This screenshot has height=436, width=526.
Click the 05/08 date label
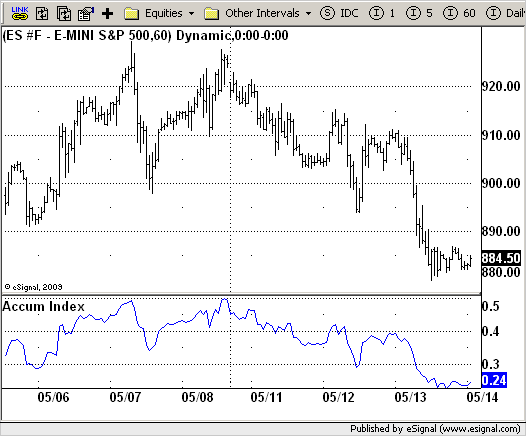(x=197, y=397)
